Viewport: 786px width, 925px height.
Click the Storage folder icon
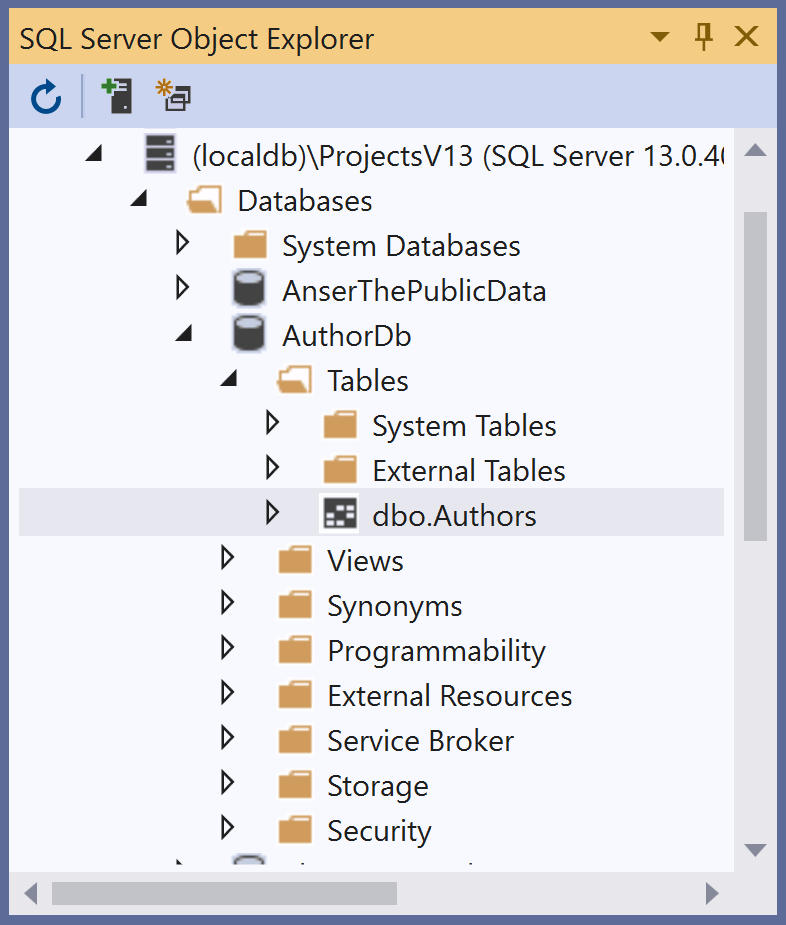[295, 785]
